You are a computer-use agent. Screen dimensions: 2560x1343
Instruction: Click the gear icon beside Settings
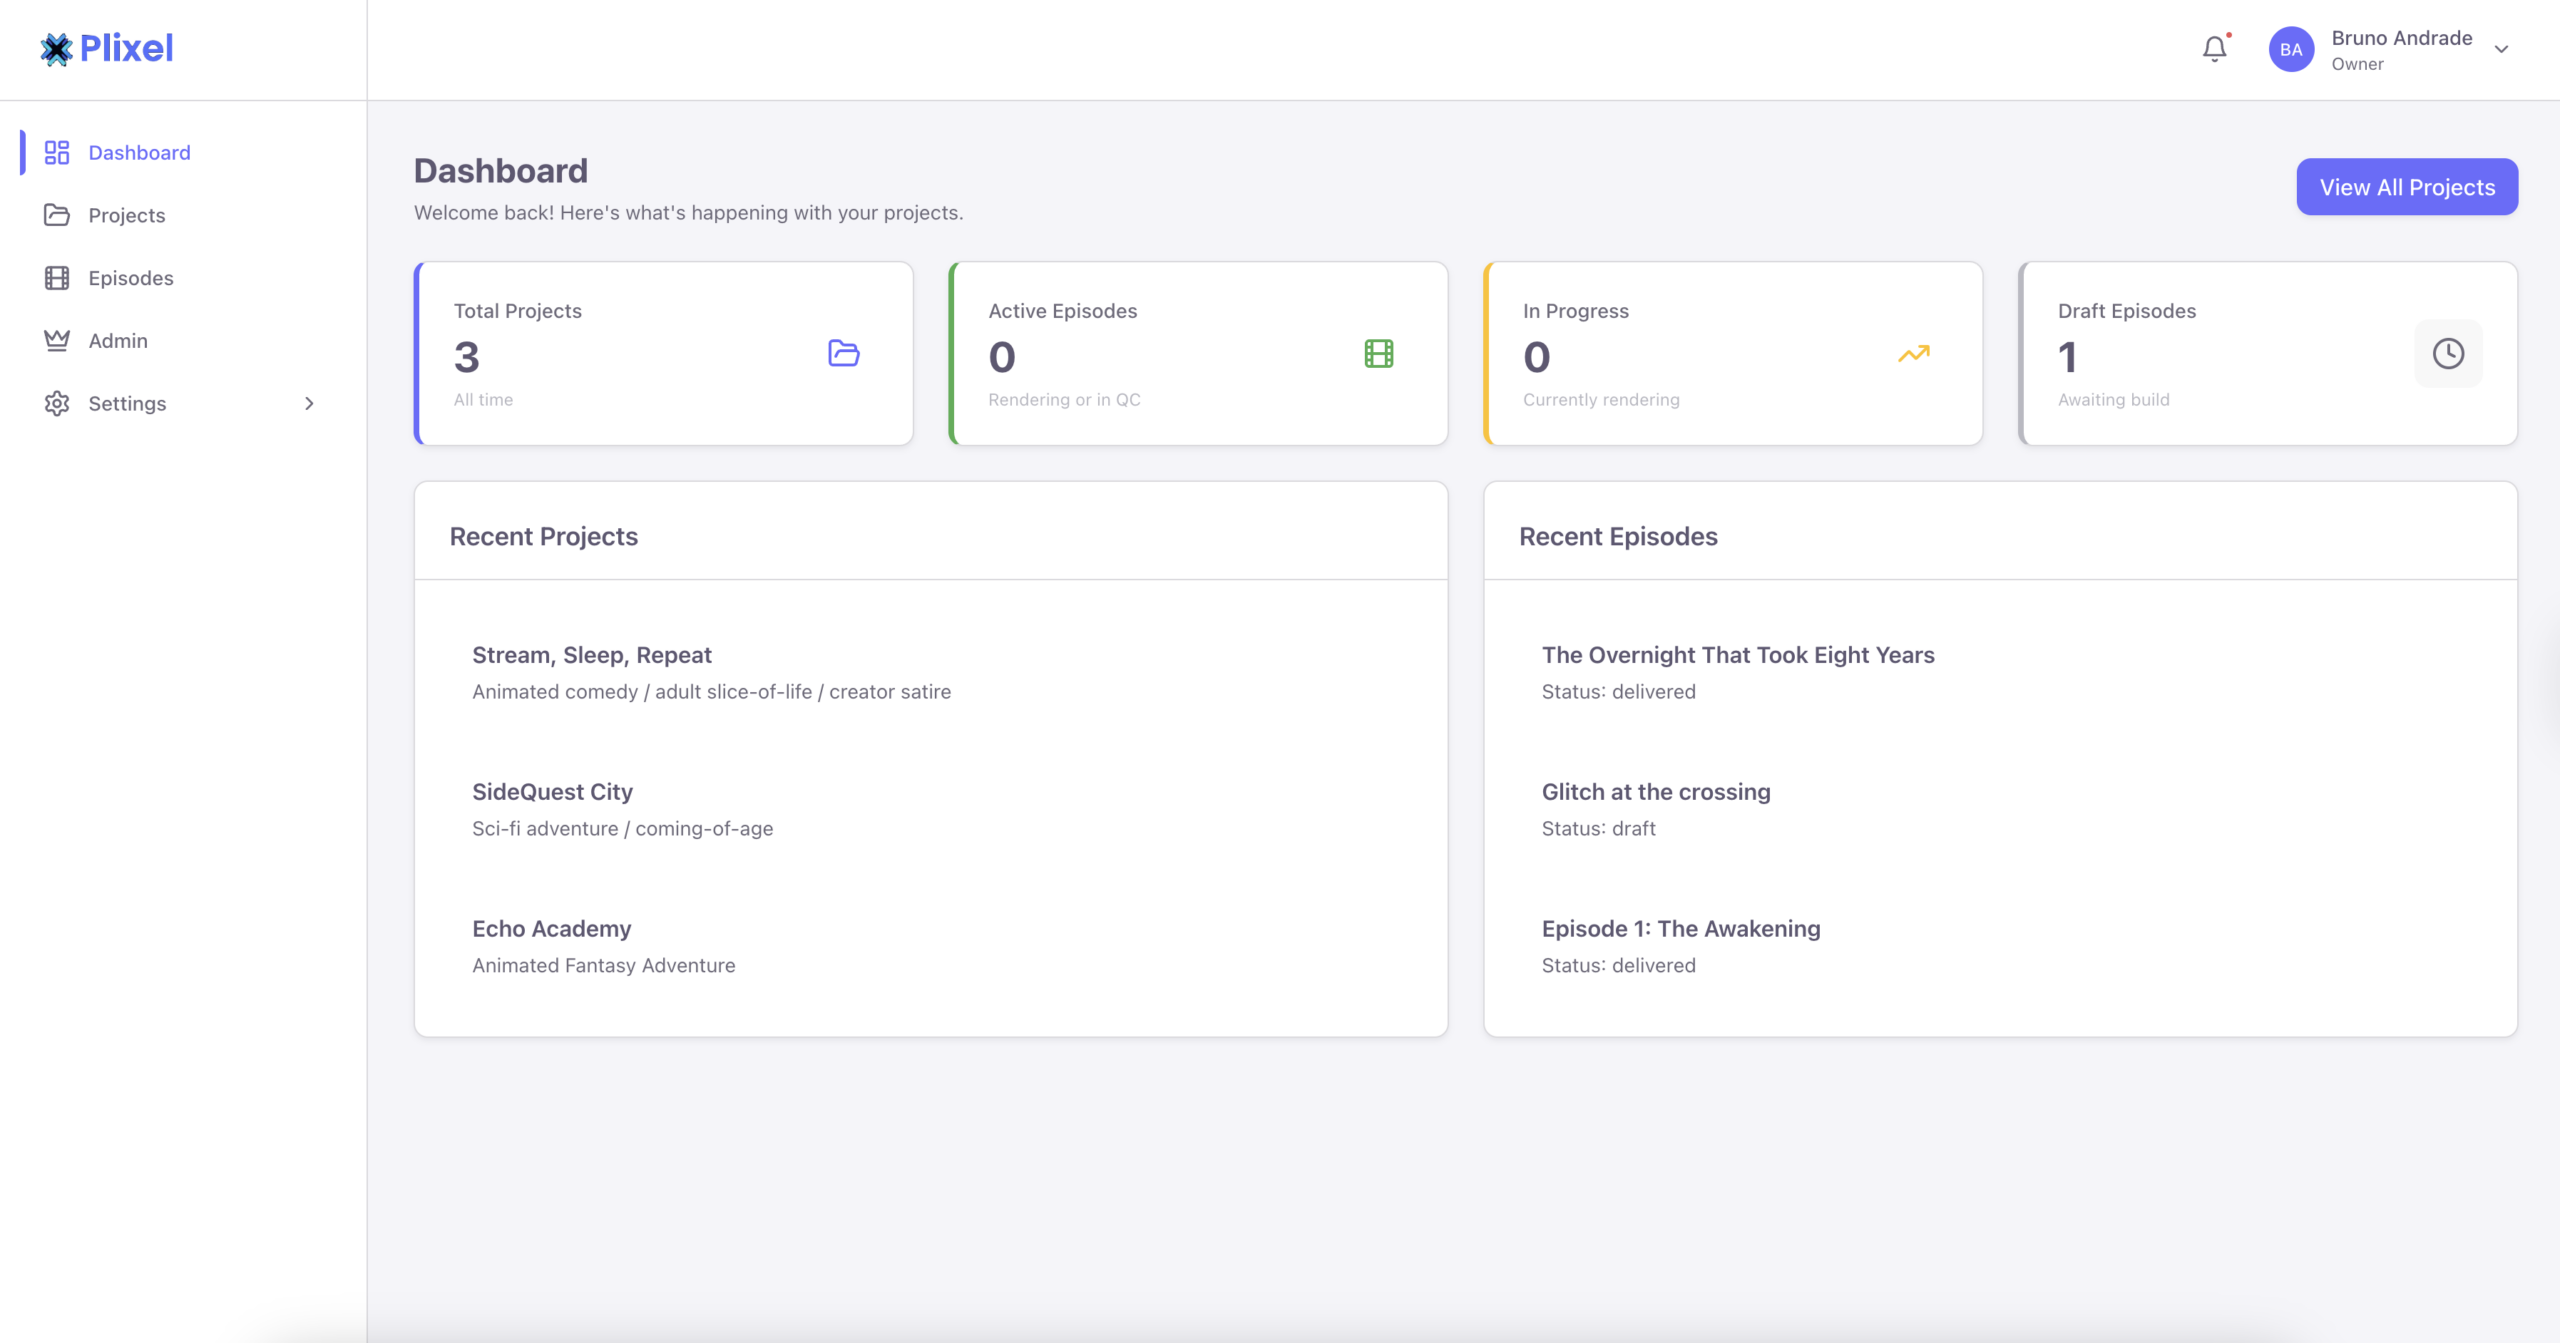click(x=57, y=403)
